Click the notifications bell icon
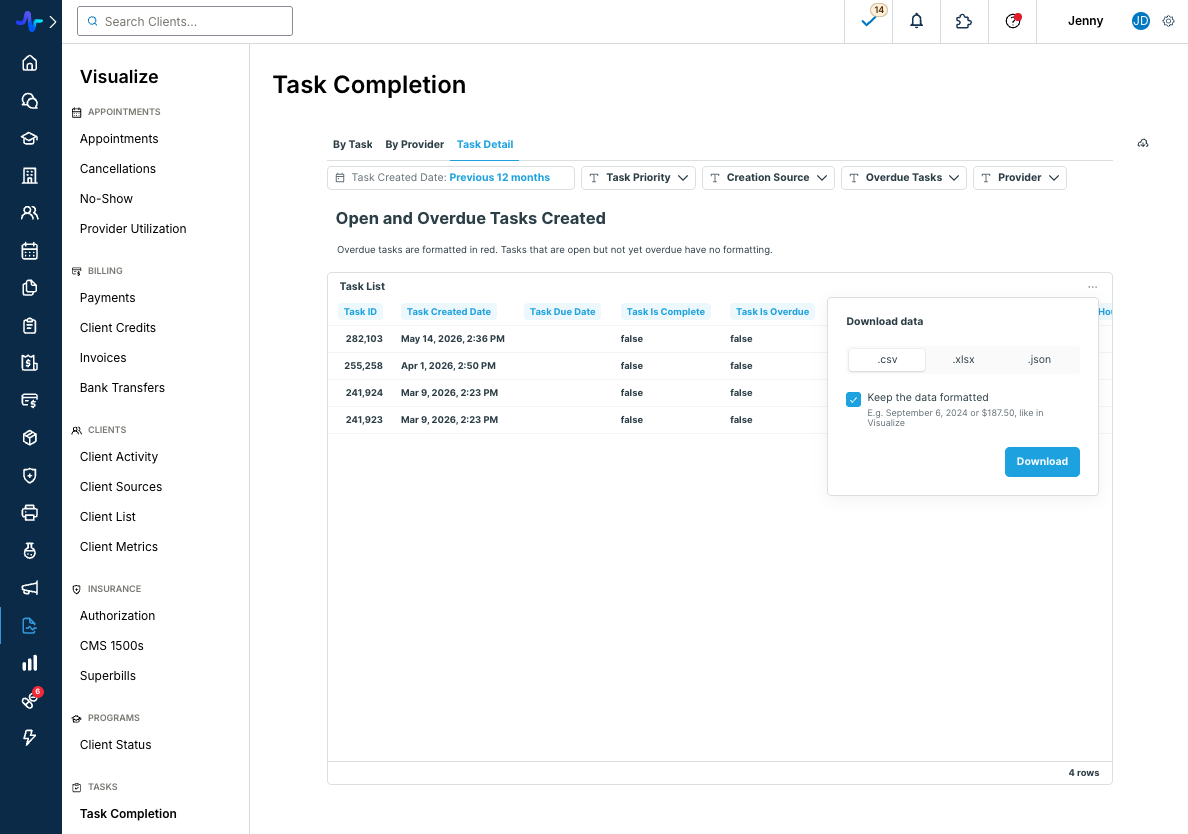Image resolution: width=1188 pixels, height=834 pixels. (x=916, y=21)
